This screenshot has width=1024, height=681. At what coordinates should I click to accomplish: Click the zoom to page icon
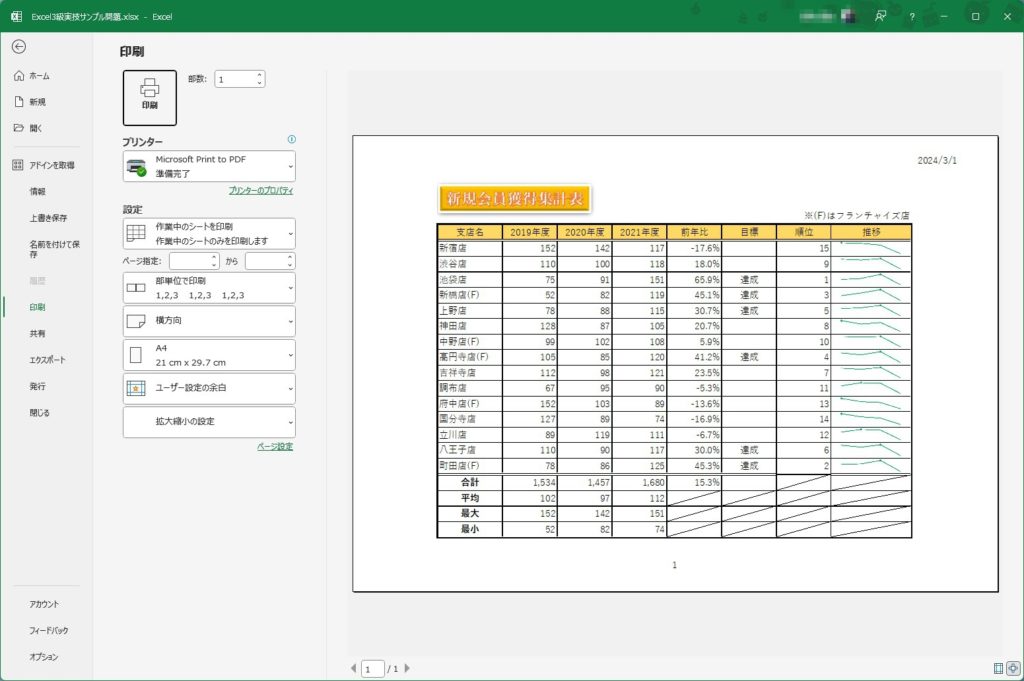pyautogui.click(x=1013, y=668)
